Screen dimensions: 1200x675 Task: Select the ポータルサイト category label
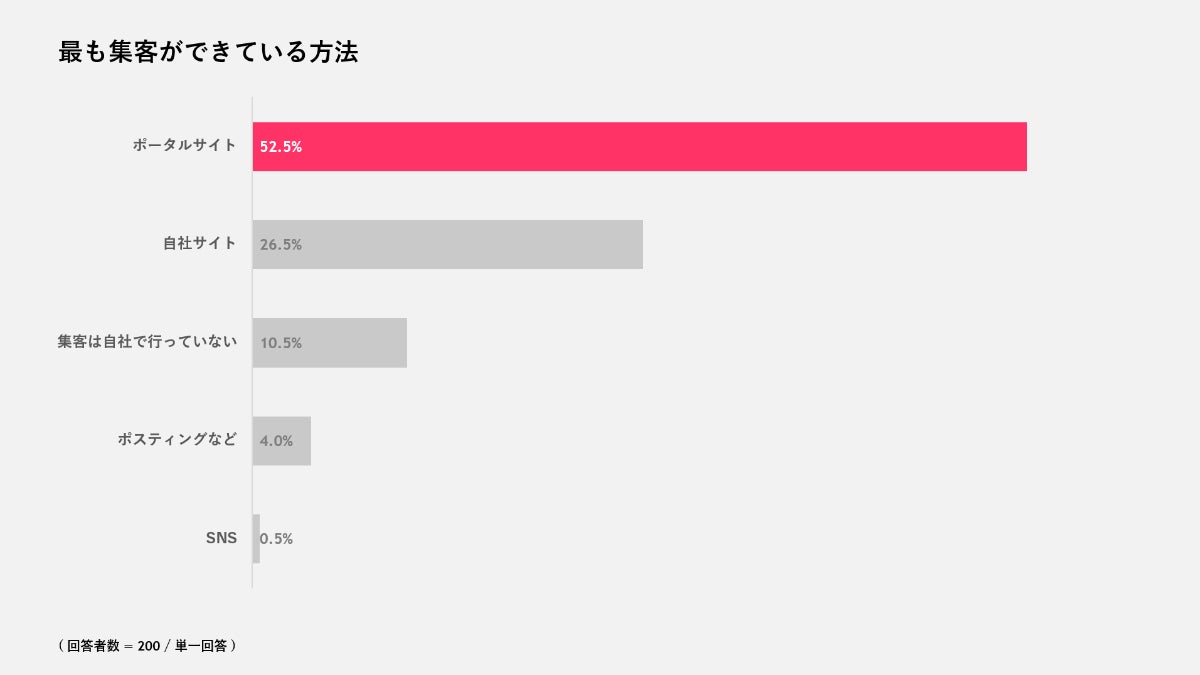click(x=185, y=145)
